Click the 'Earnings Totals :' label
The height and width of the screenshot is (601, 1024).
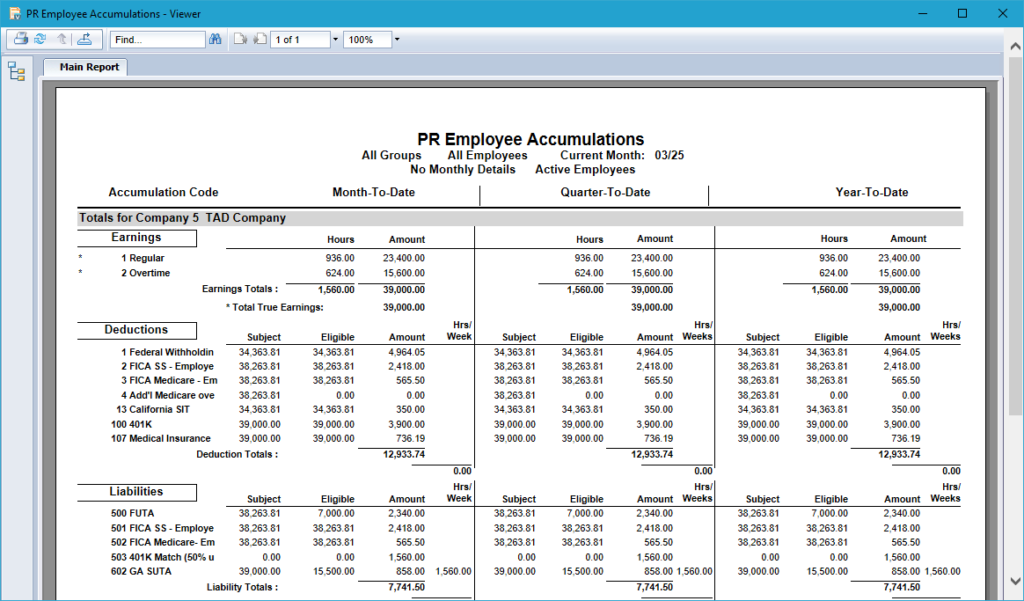click(x=240, y=289)
